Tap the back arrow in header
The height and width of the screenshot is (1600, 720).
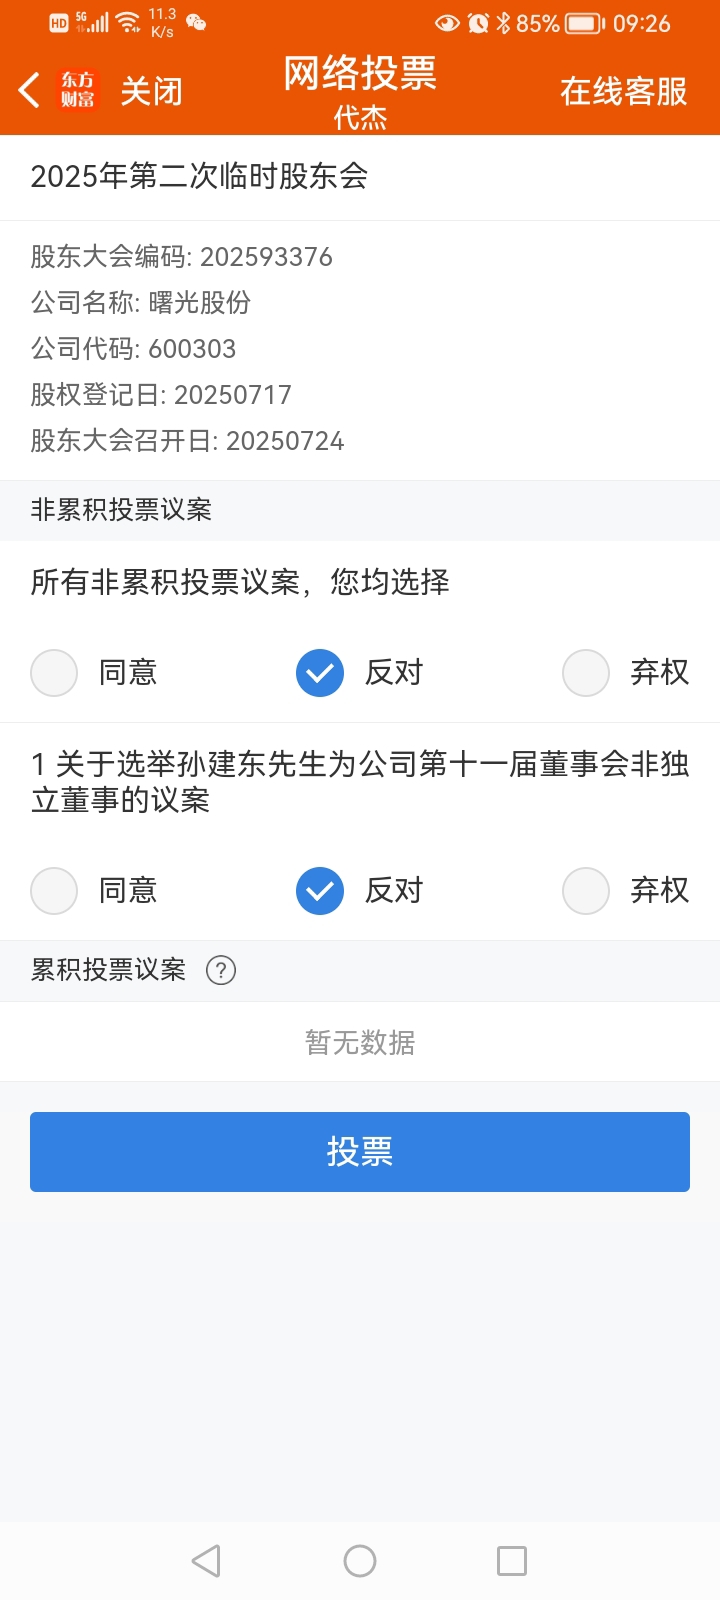click(29, 90)
